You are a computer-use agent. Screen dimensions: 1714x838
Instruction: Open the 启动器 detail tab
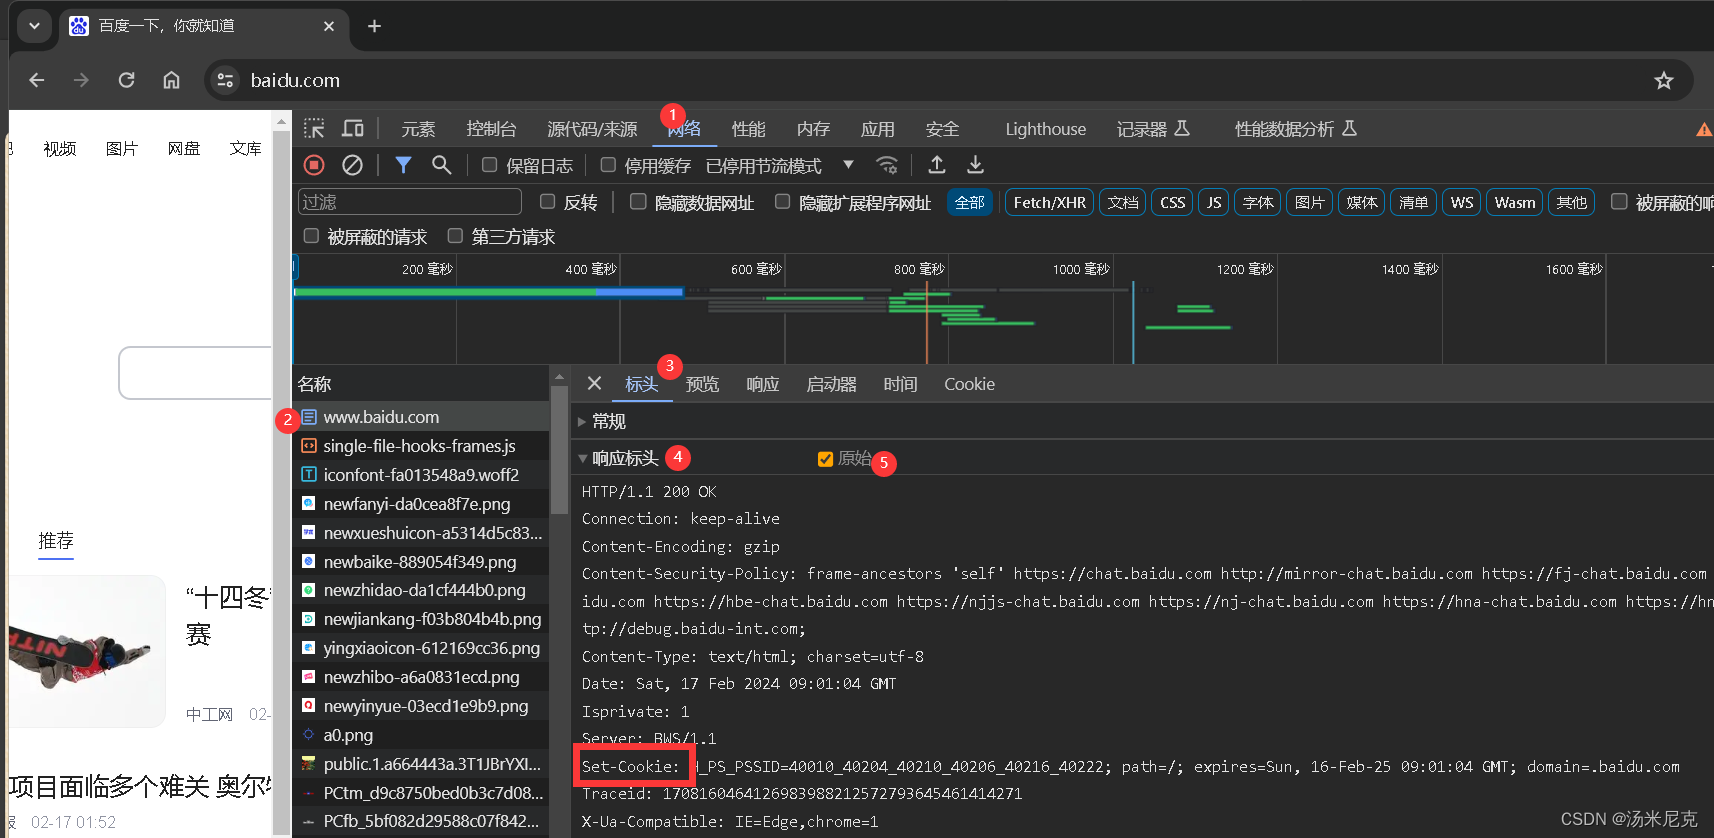coord(831,384)
